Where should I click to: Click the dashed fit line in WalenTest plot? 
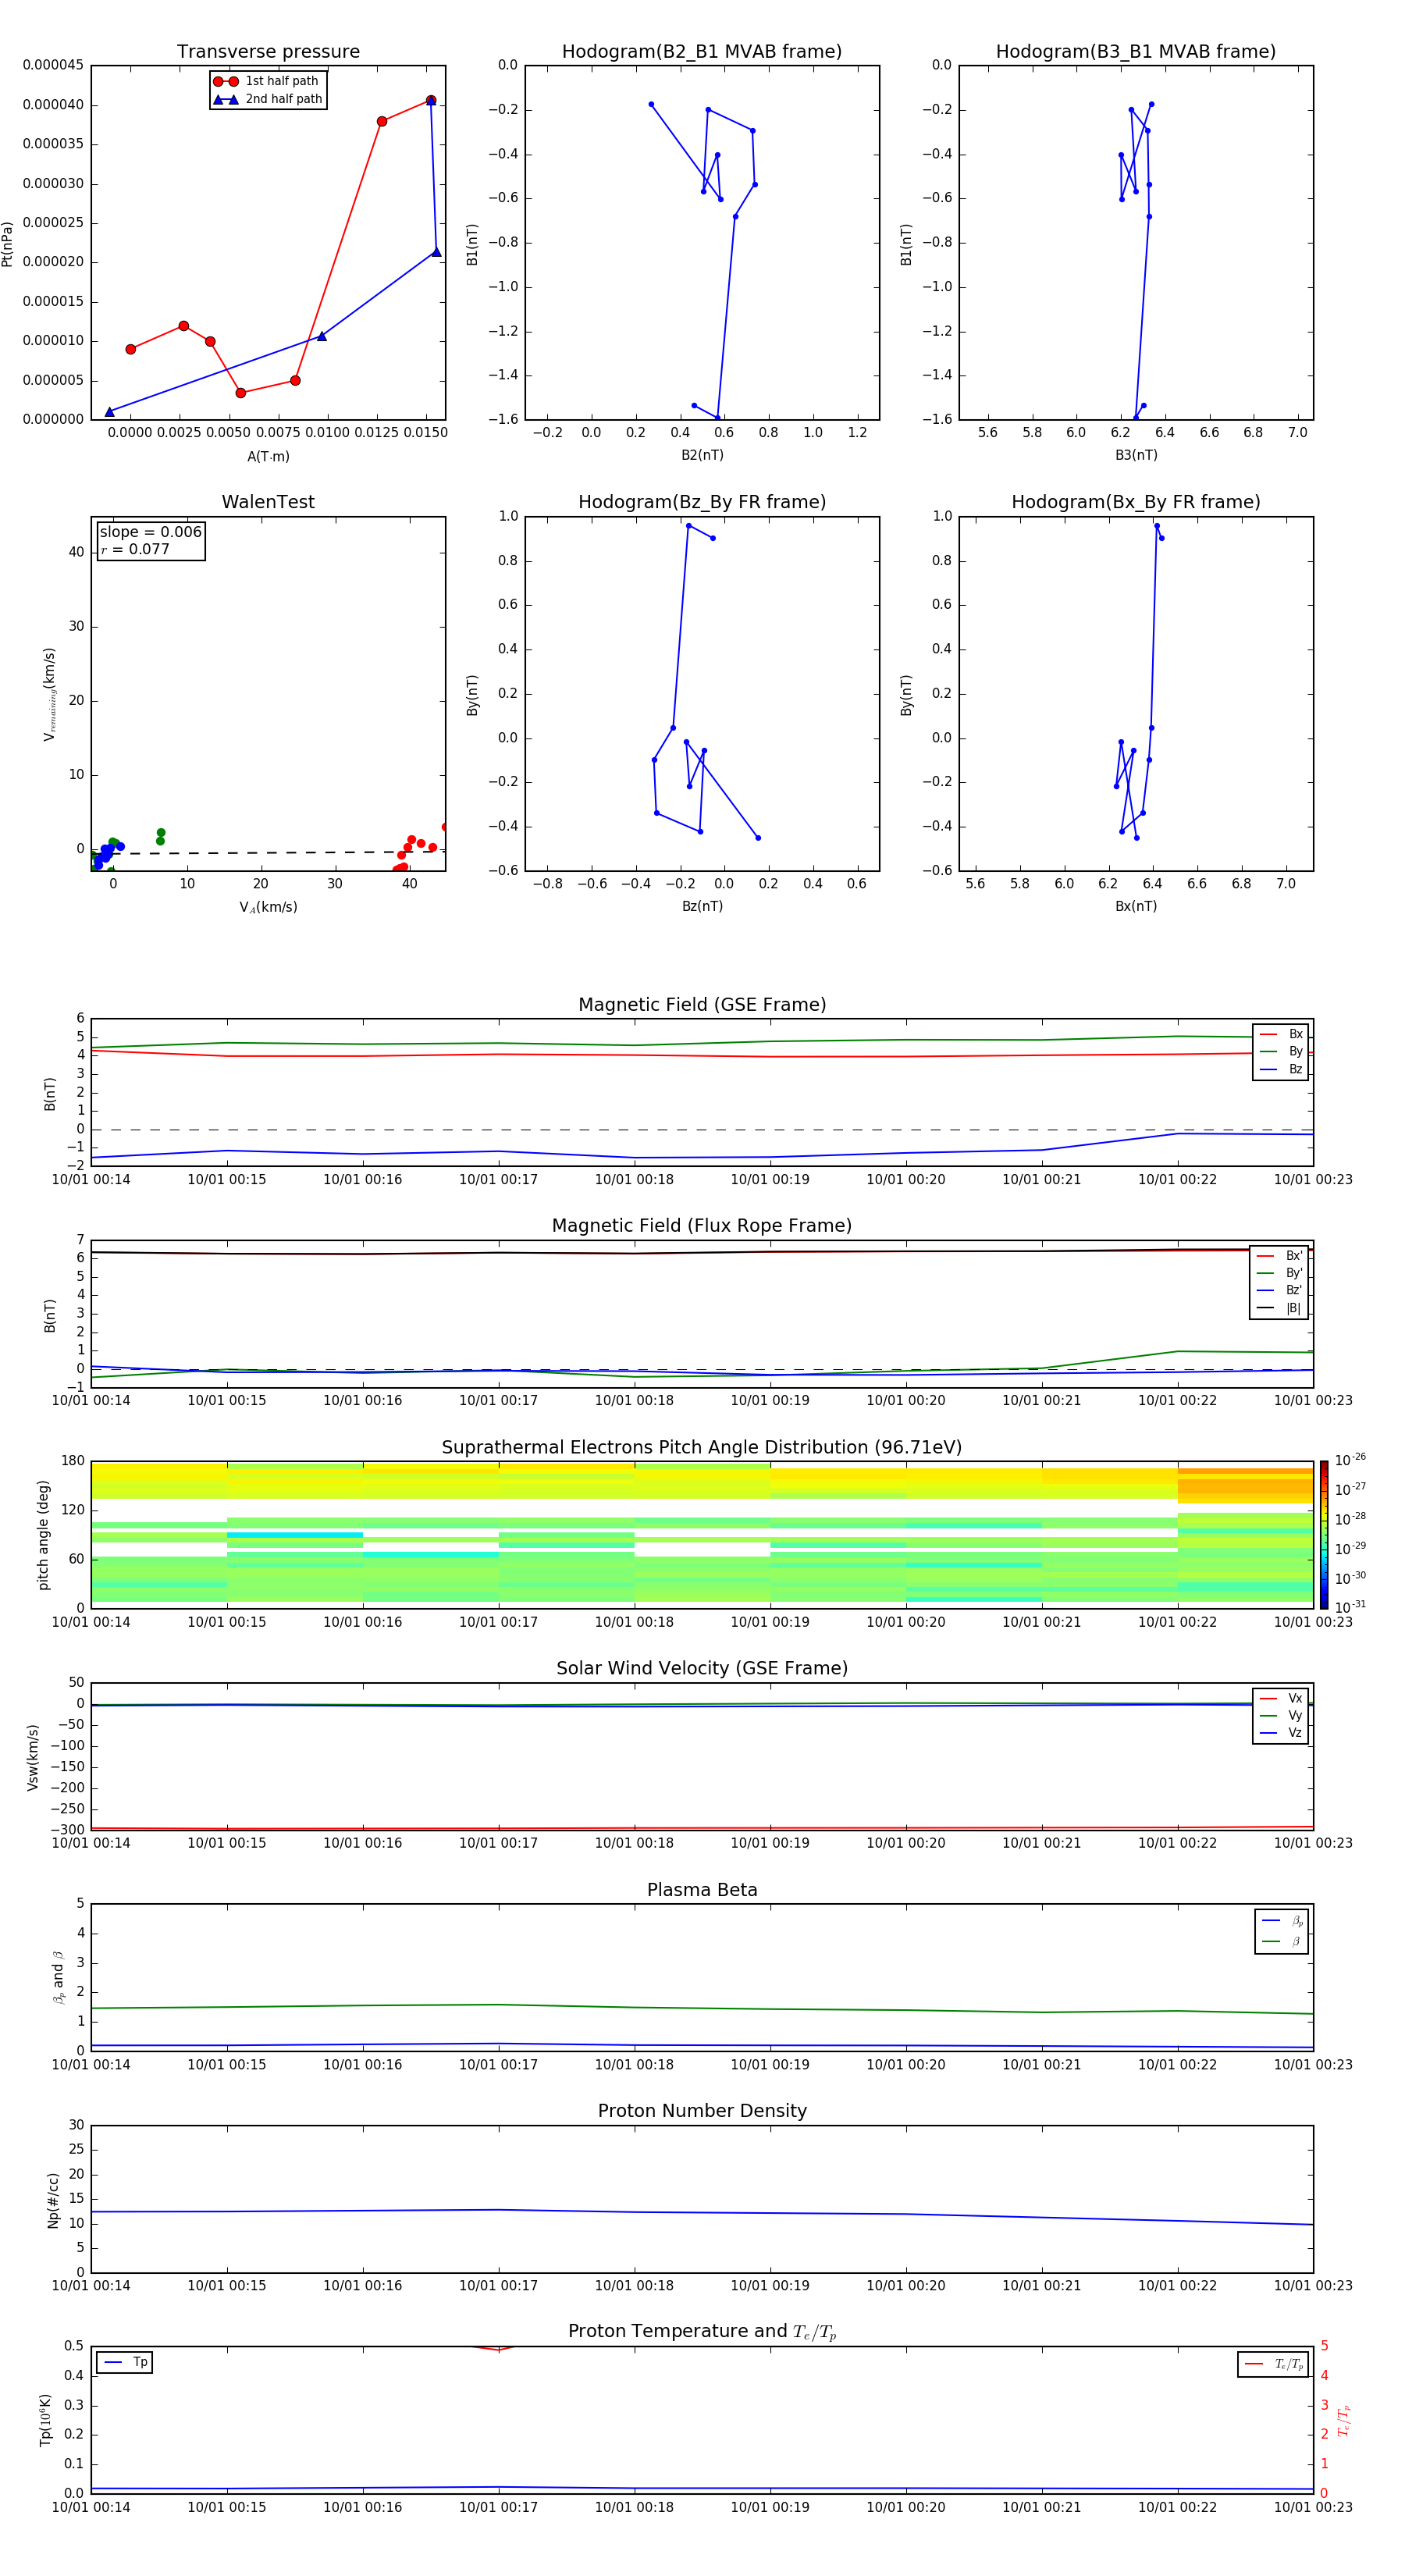(x=268, y=853)
